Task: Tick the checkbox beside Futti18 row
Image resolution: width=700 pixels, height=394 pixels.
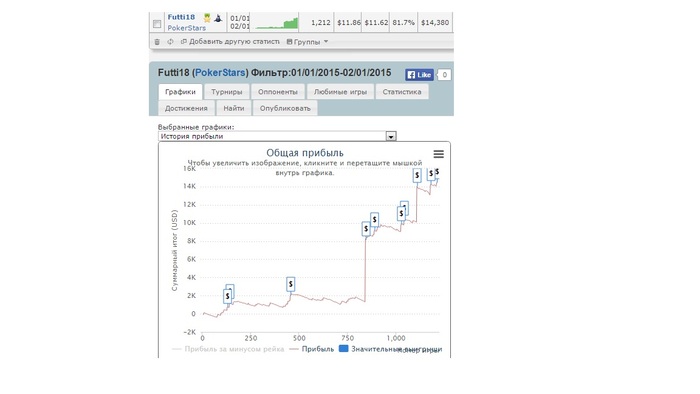Action: click(x=157, y=24)
